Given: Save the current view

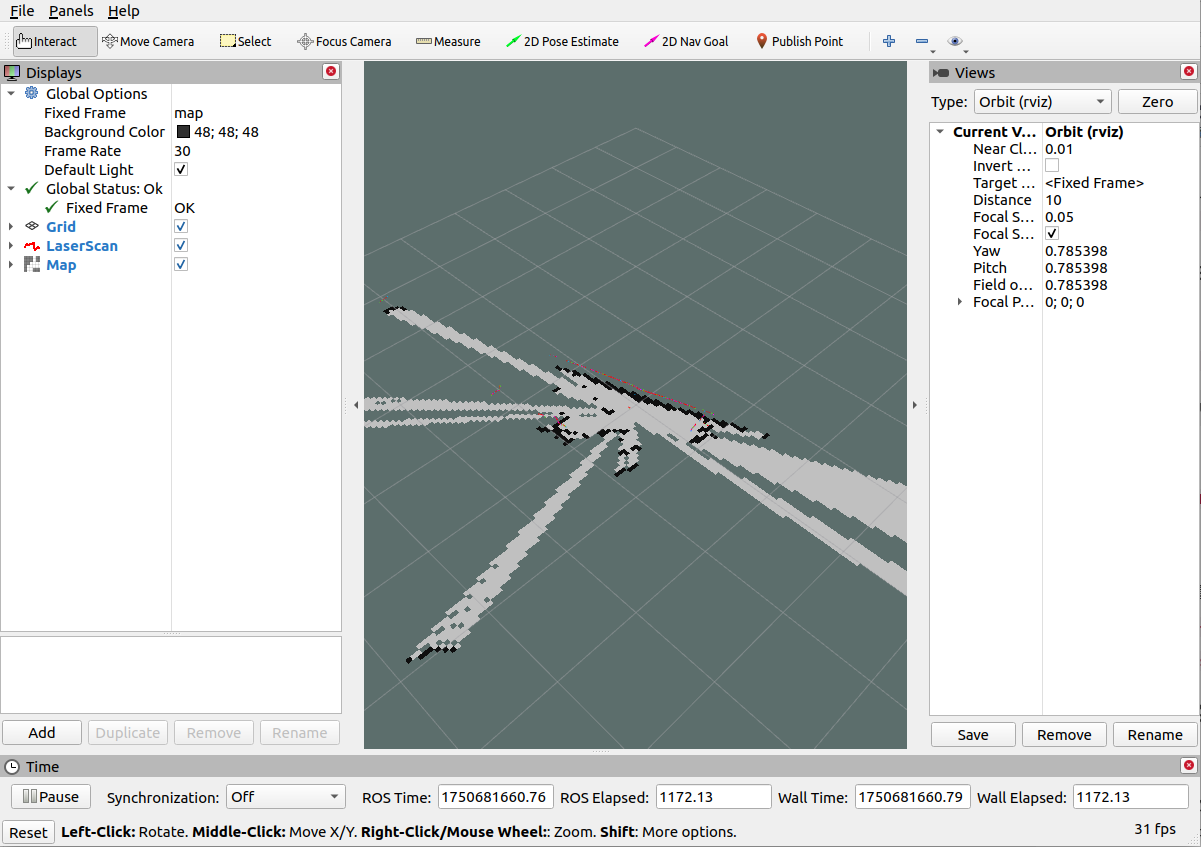Looking at the screenshot, I should point(973,734).
